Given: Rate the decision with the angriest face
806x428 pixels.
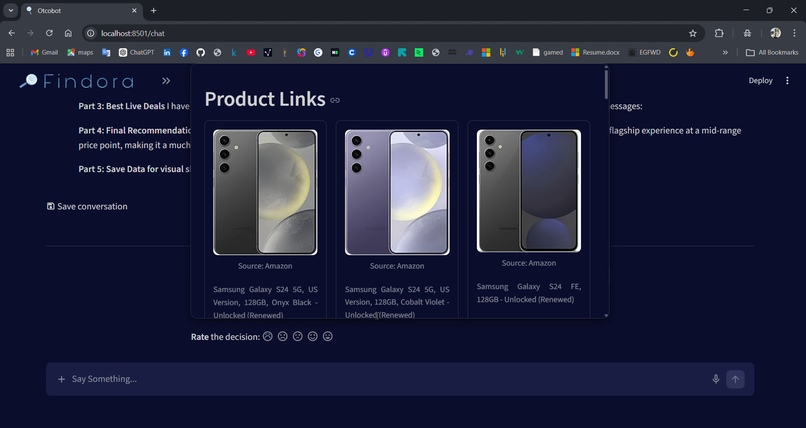Looking at the screenshot, I should pos(267,336).
